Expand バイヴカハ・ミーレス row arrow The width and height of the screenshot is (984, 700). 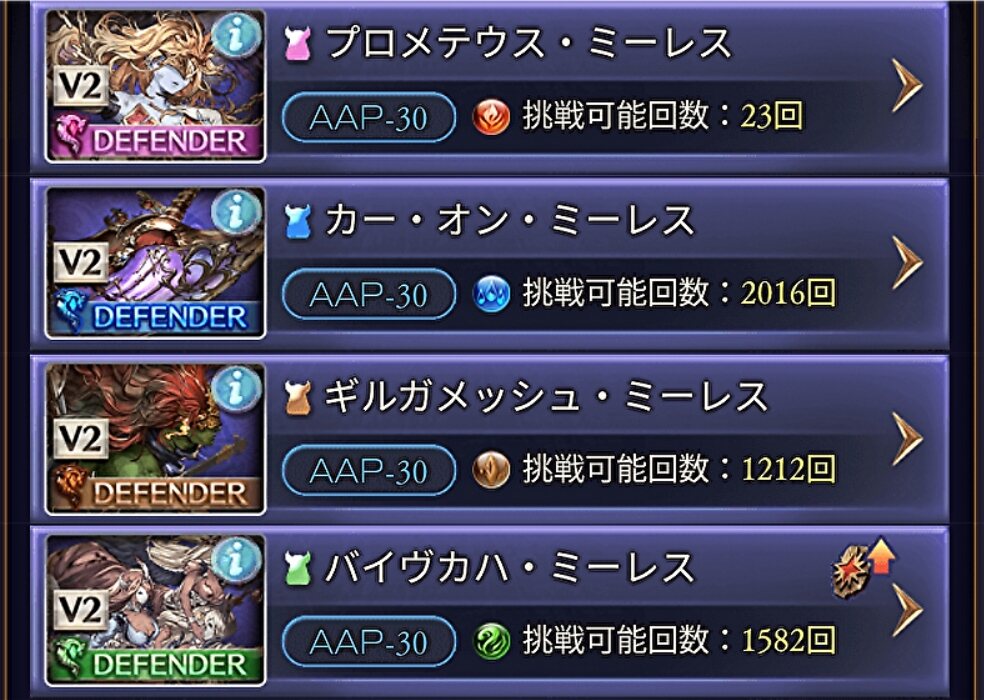coord(907,610)
